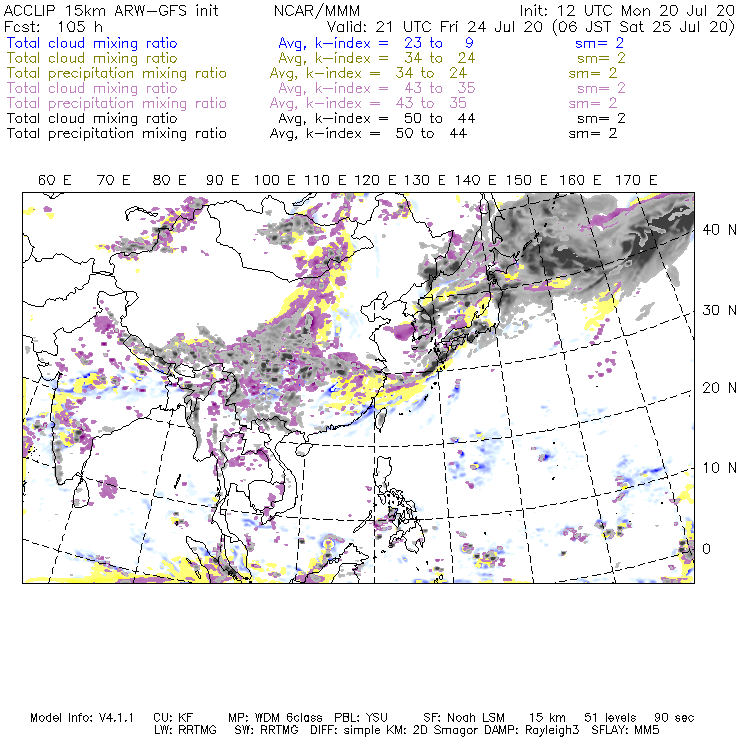
Task: Click the "30 N" latitude label
Action: (719, 310)
